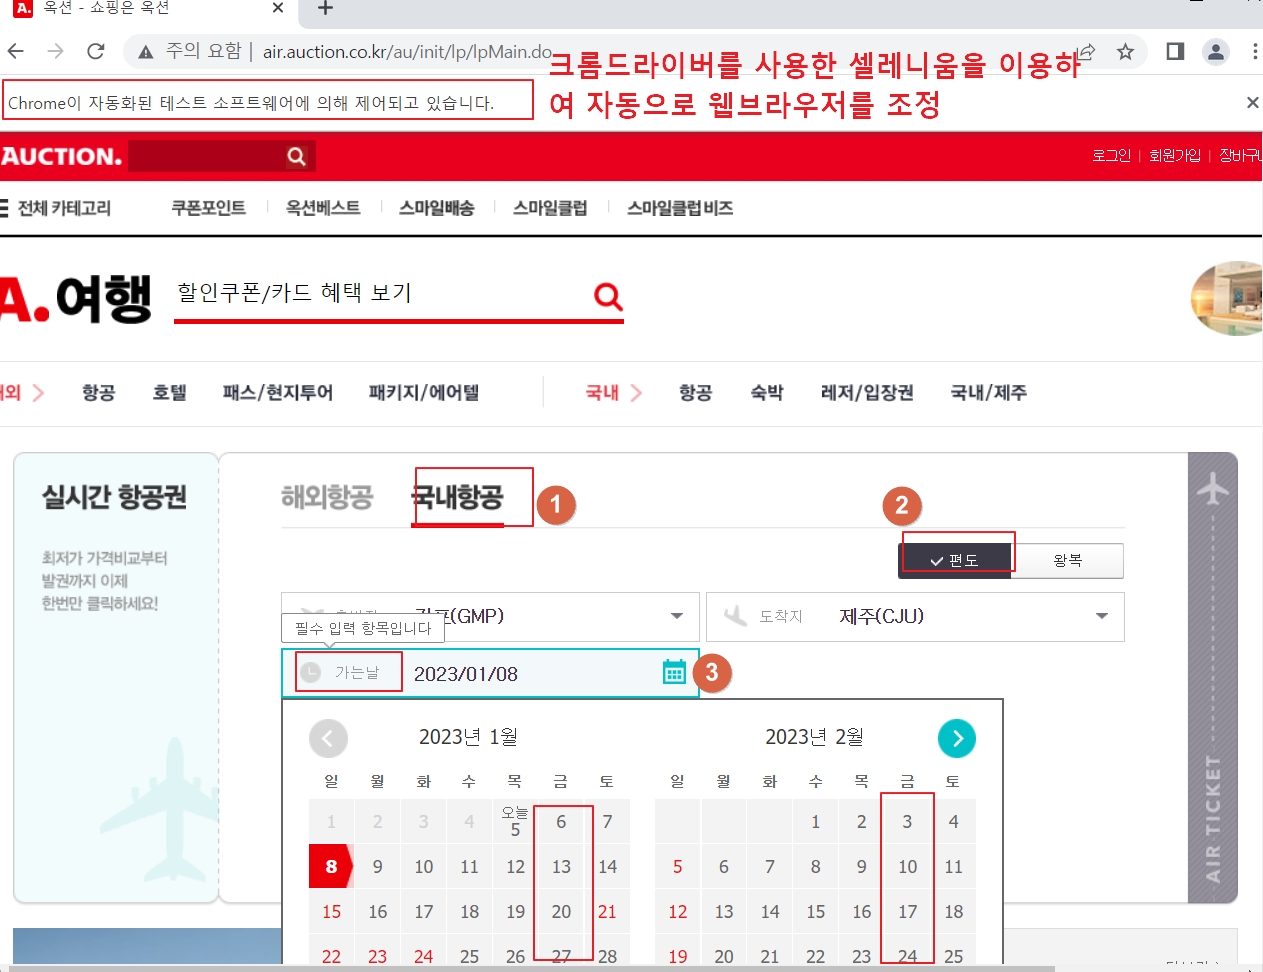Image resolution: width=1263 pixels, height=972 pixels.
Task: Go to previous month in calendar
Action: (328, 739)
